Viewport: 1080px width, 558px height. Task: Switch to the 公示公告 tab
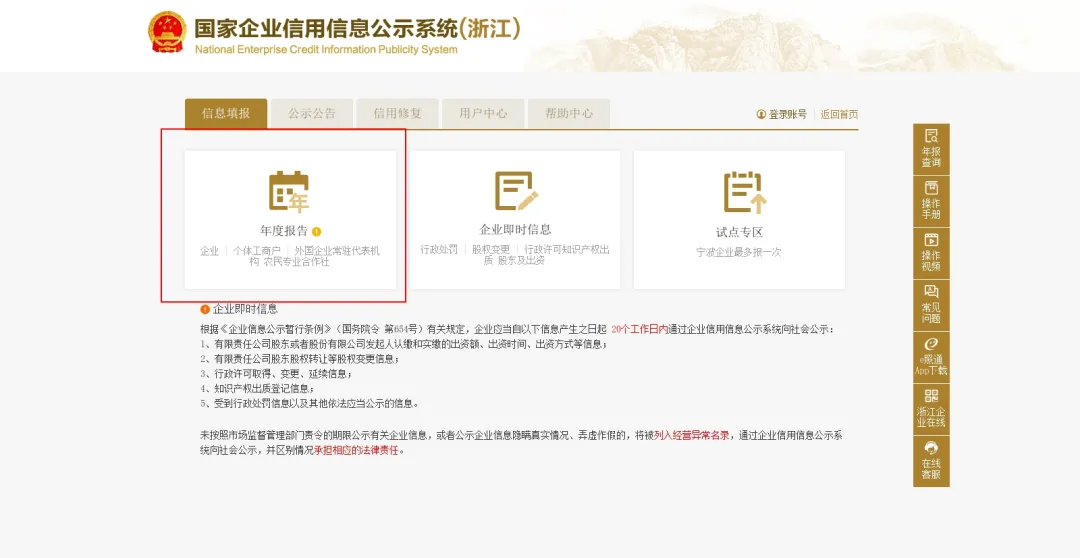[x=312, y=113]
